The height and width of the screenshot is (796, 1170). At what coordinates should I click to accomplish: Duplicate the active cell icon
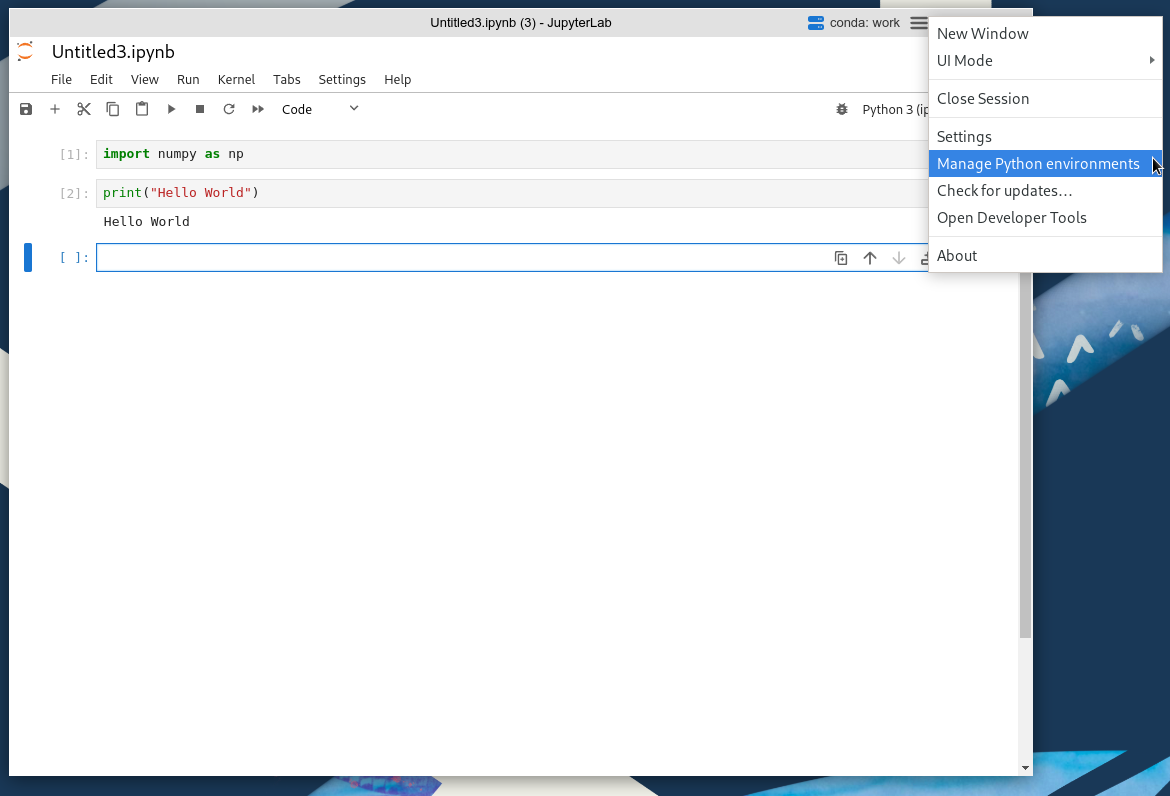tap(841, 257)
